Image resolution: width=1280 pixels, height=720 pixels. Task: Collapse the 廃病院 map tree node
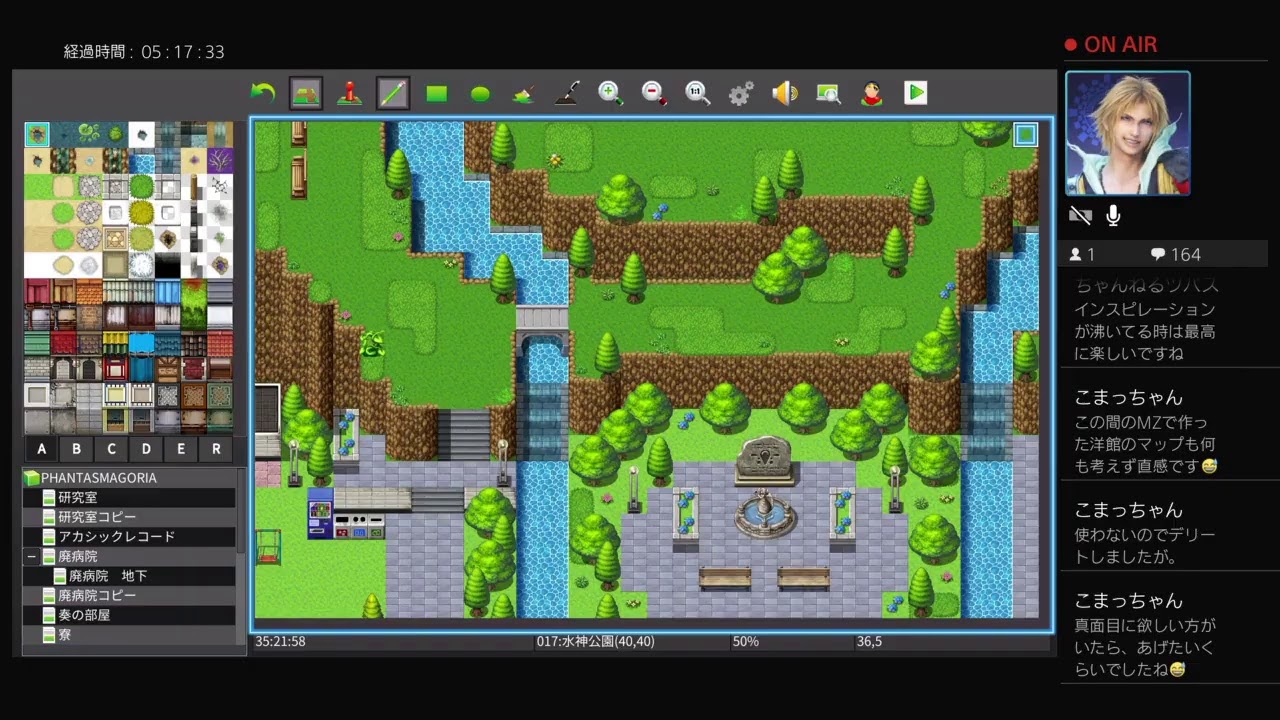click(32, 556)
